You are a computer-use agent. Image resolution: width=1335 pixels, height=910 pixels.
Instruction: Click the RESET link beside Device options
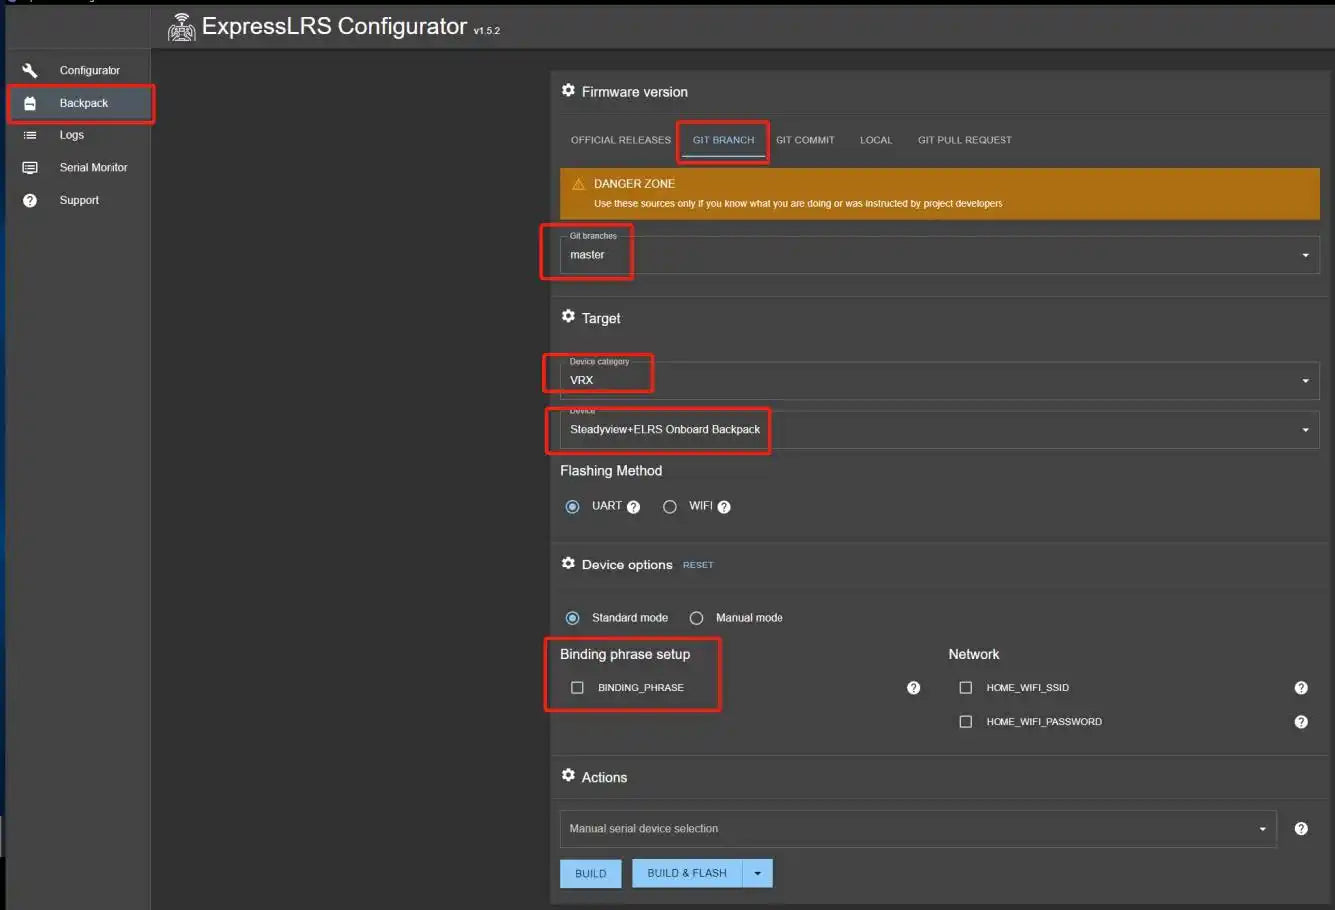tap(698, 565)
